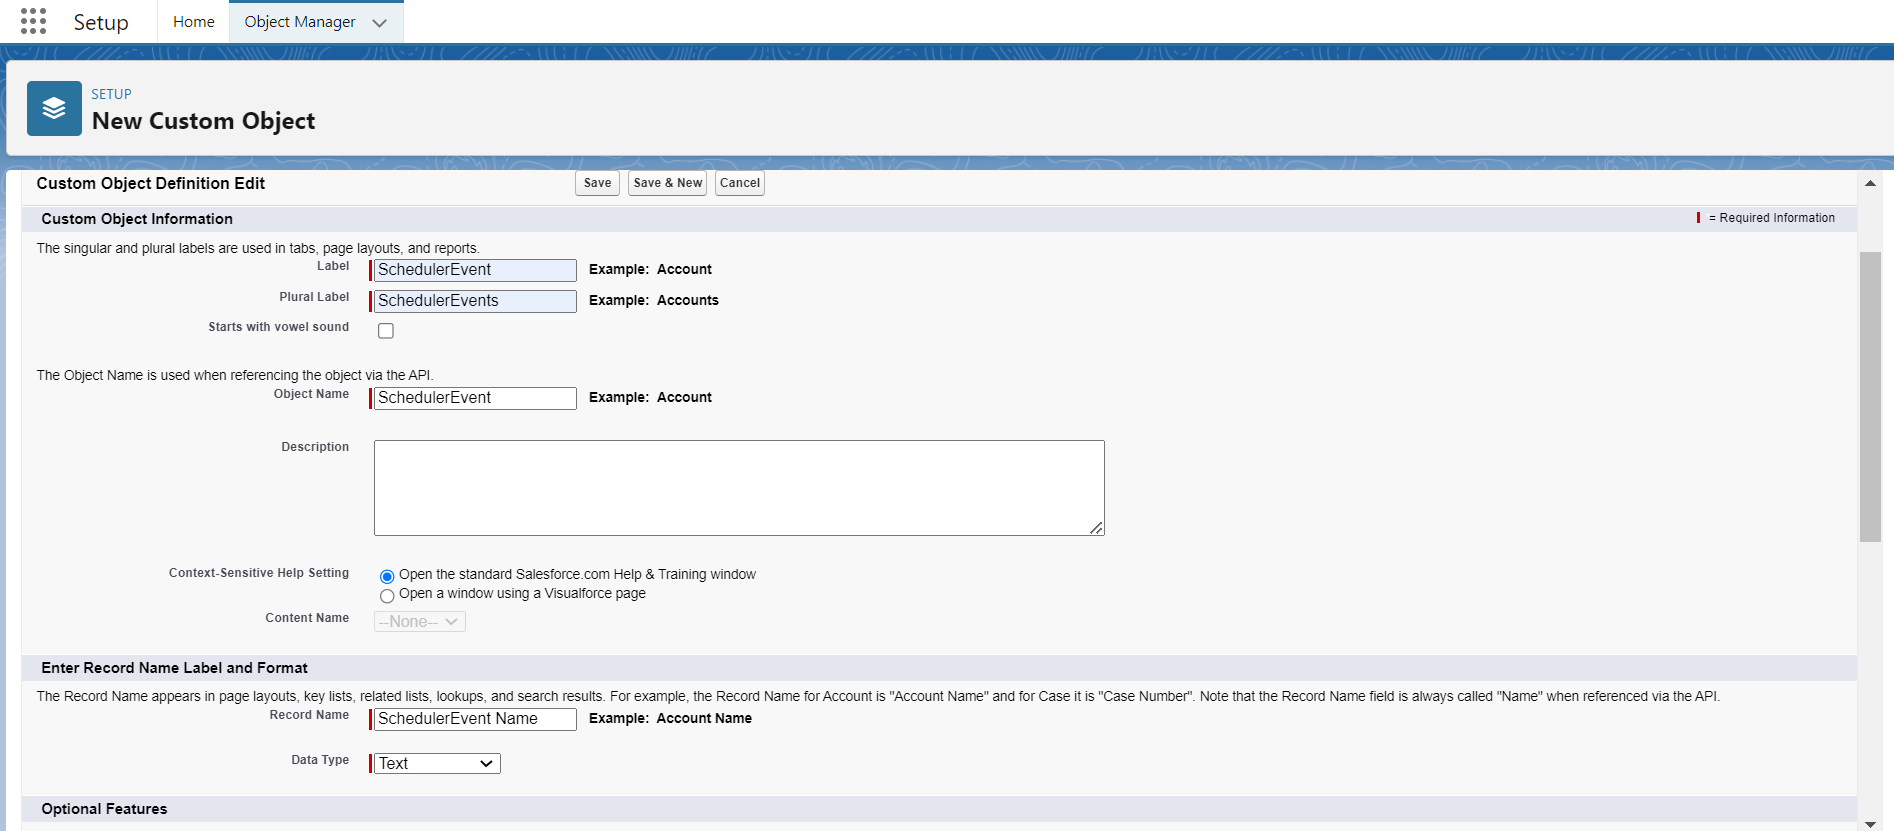Expand the Object Manager tab chevron
This screenshot has height=831, width=1894.
(x=379, y=23)
